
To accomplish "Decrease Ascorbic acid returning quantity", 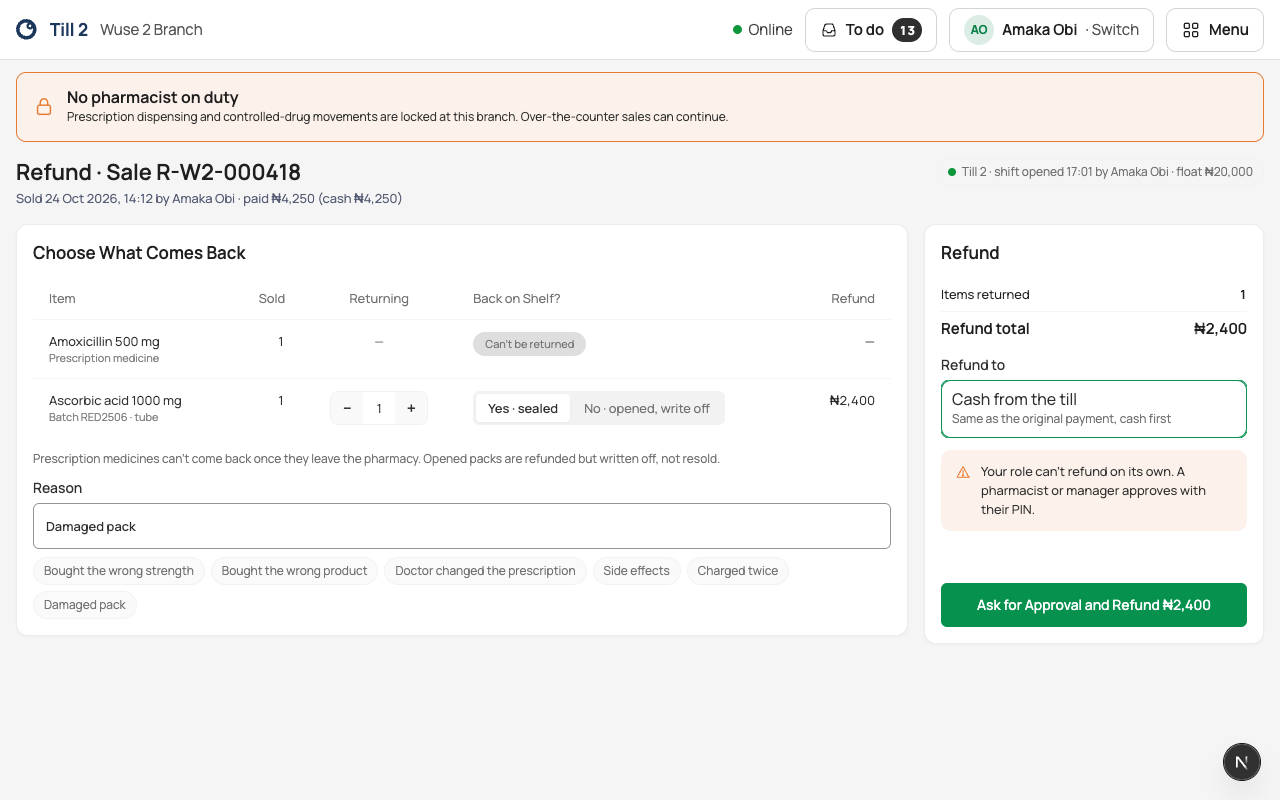I will coord(347,408).
